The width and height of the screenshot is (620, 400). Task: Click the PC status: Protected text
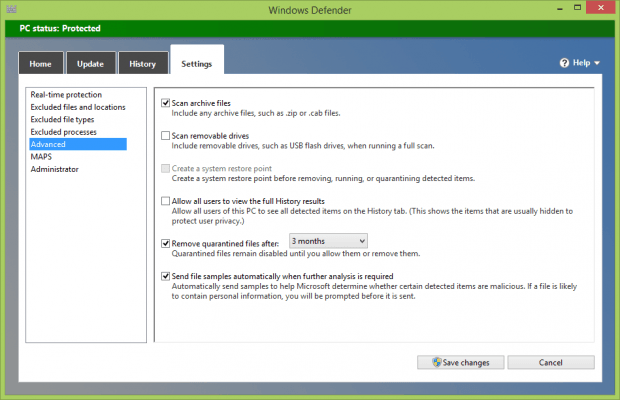click(x=60, y=28)
